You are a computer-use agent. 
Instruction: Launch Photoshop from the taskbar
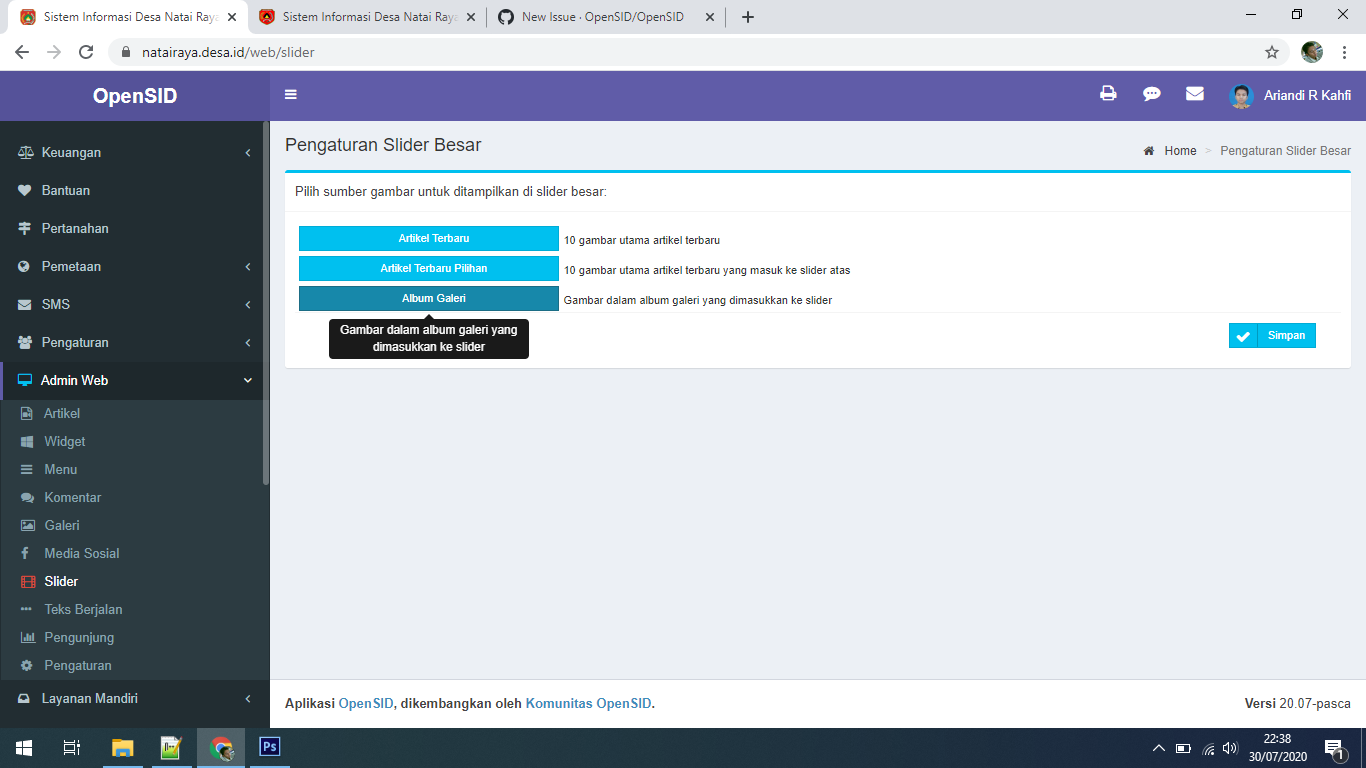[x=268, y=747]
